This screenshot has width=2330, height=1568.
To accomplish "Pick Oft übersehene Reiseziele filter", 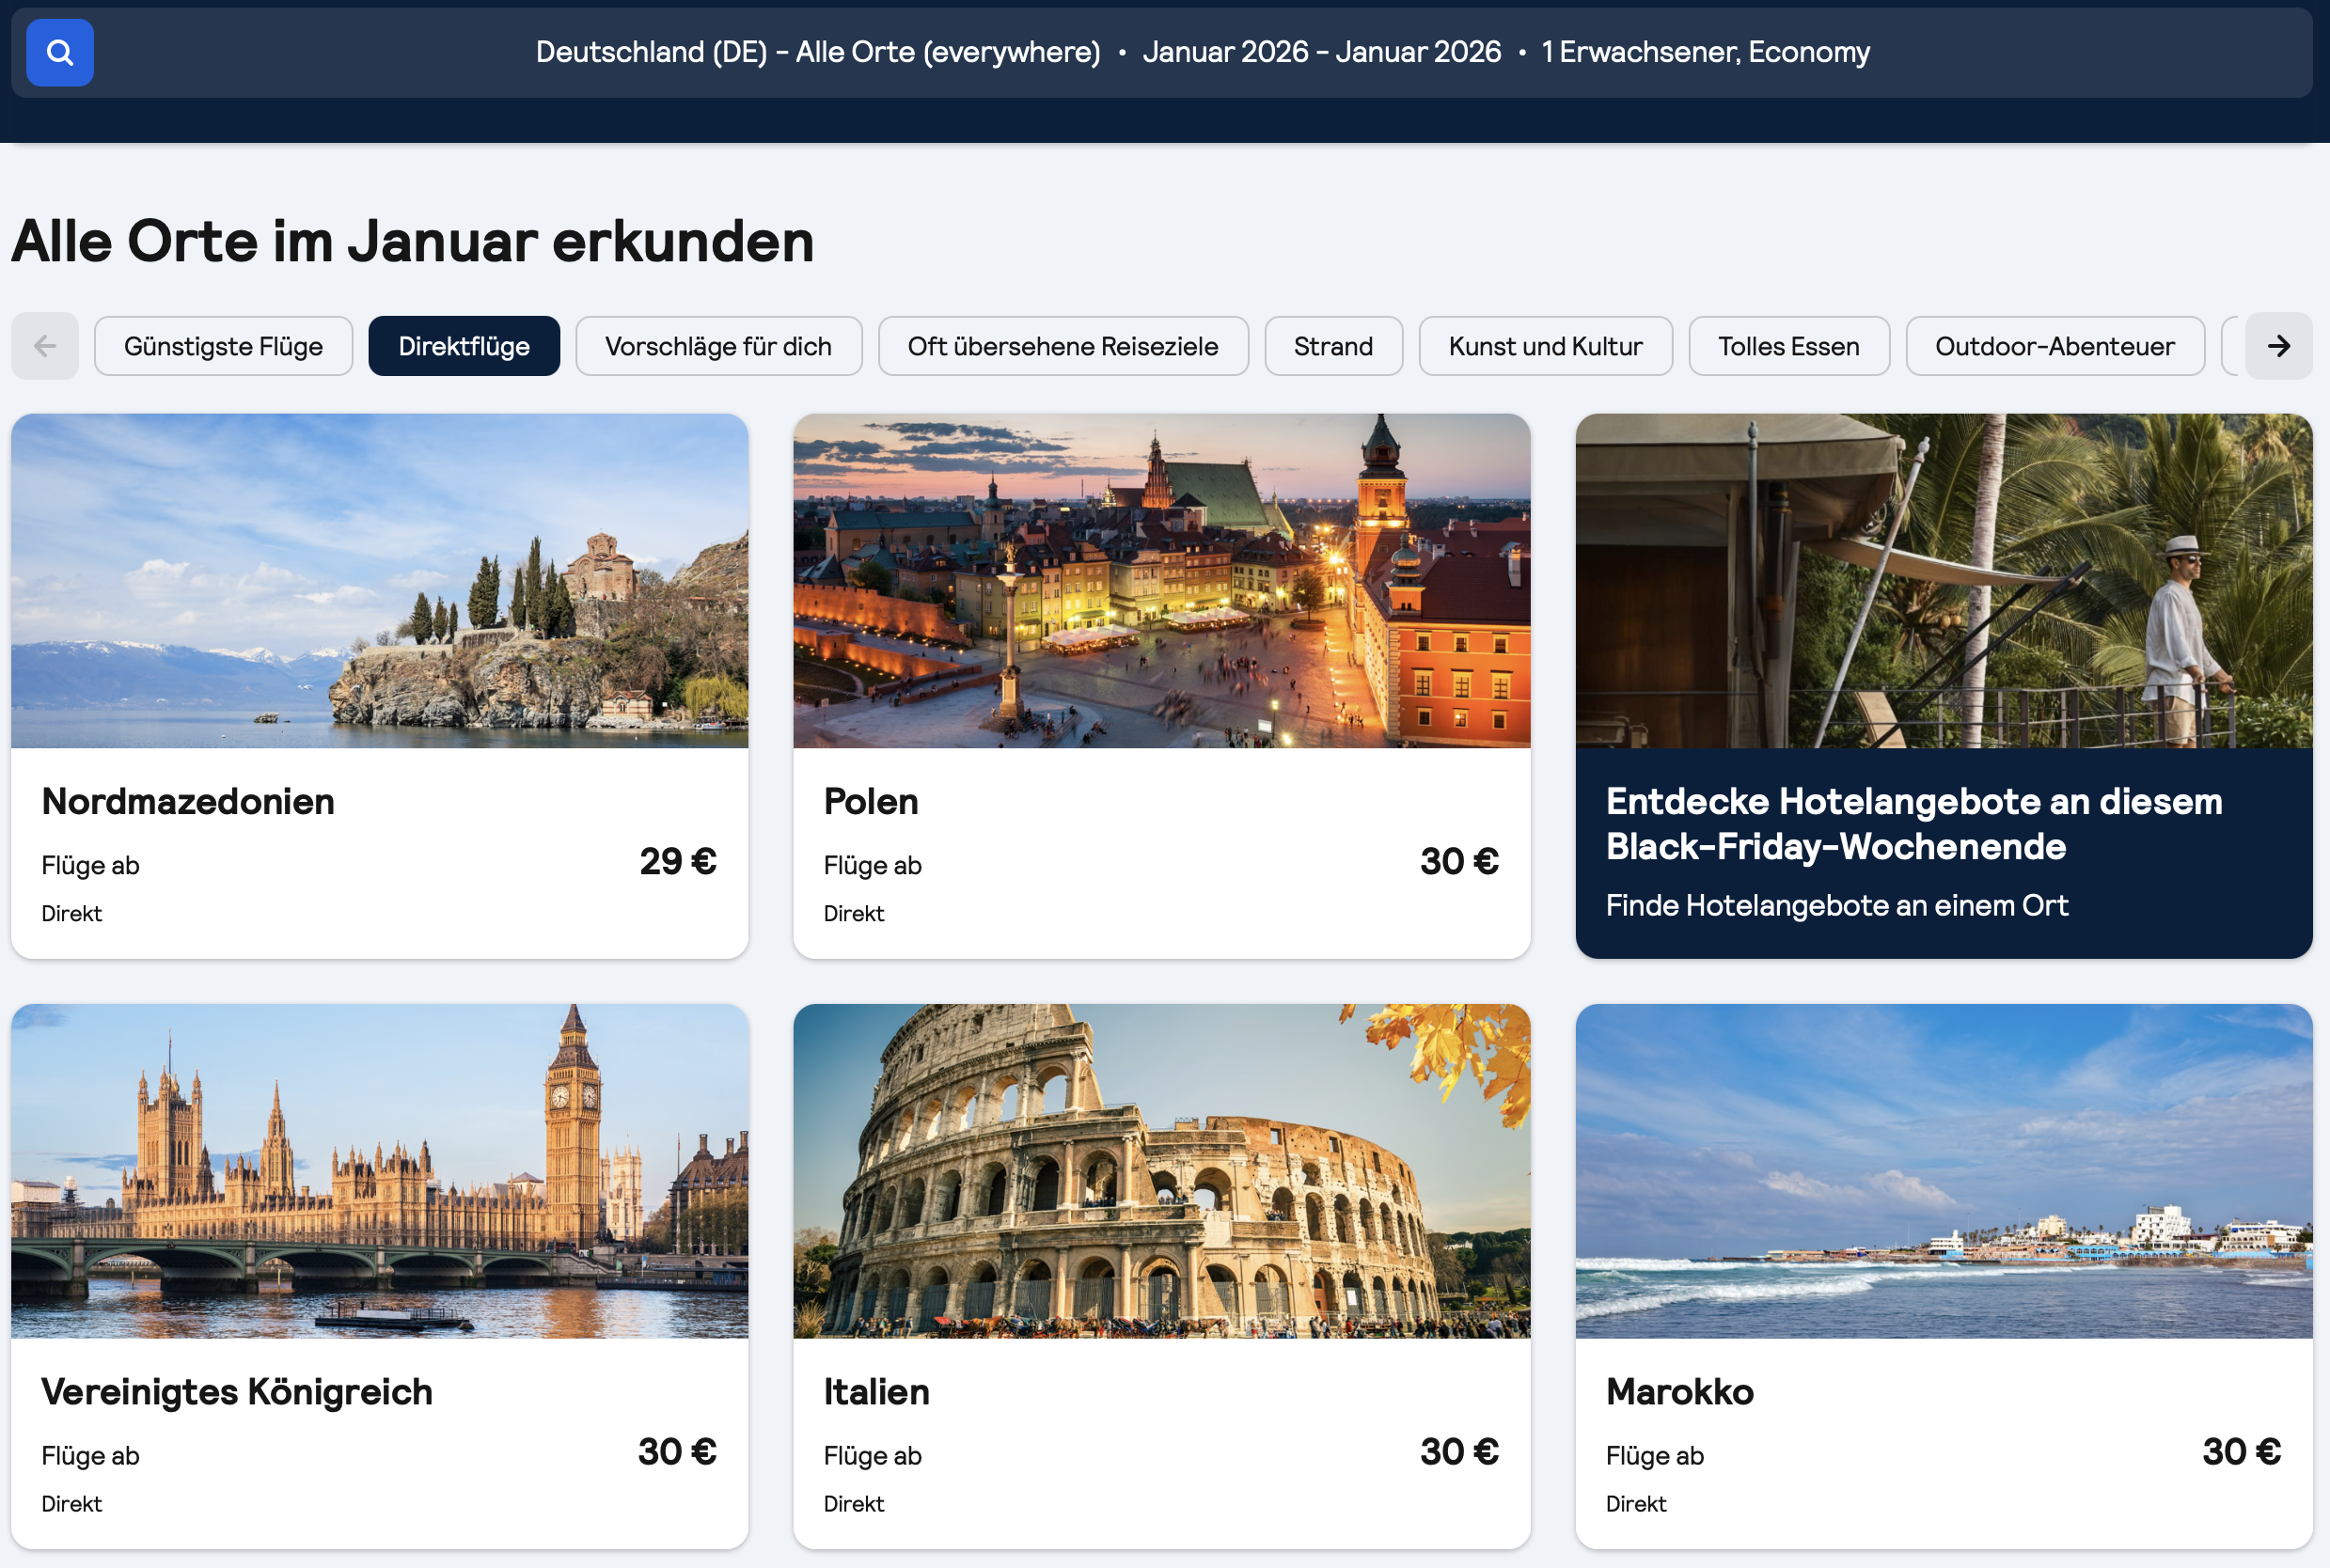I will tap(1062, 346).
